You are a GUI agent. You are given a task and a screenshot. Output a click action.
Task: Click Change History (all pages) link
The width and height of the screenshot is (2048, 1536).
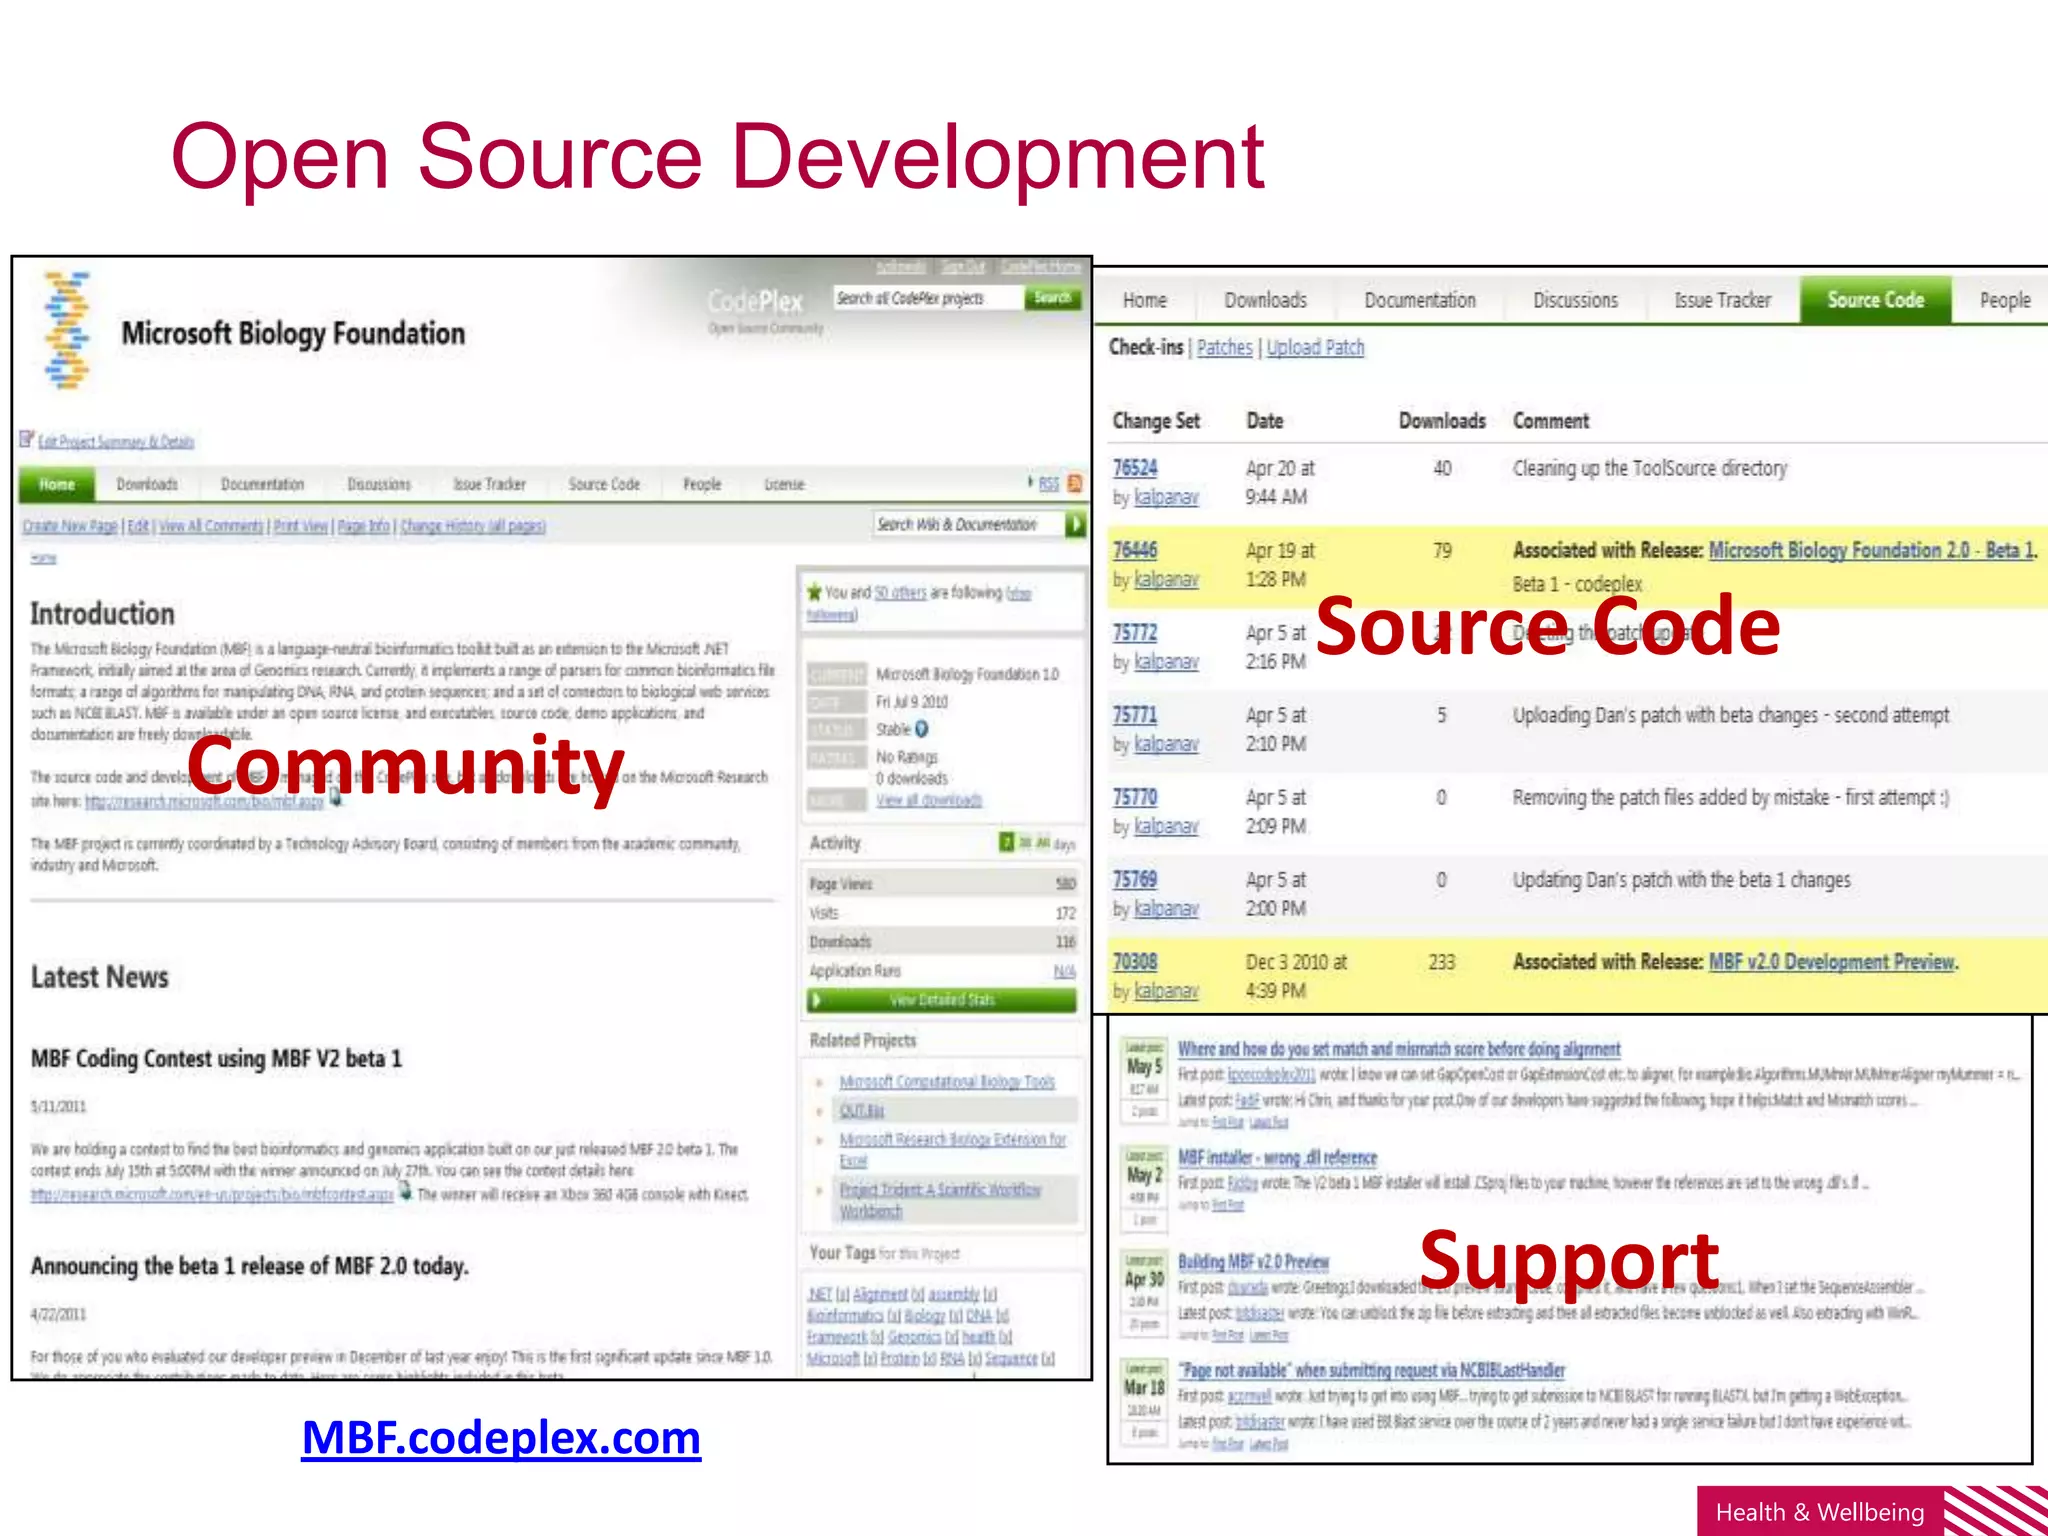[473, 526]
